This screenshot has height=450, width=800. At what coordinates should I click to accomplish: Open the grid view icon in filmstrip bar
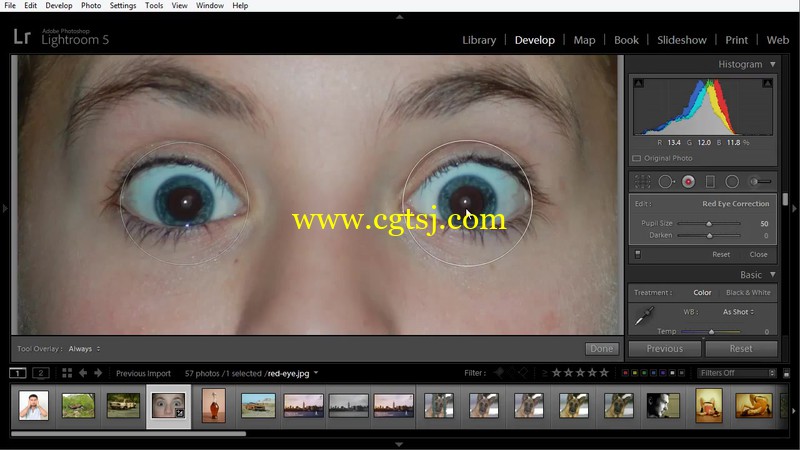point(67,373)
